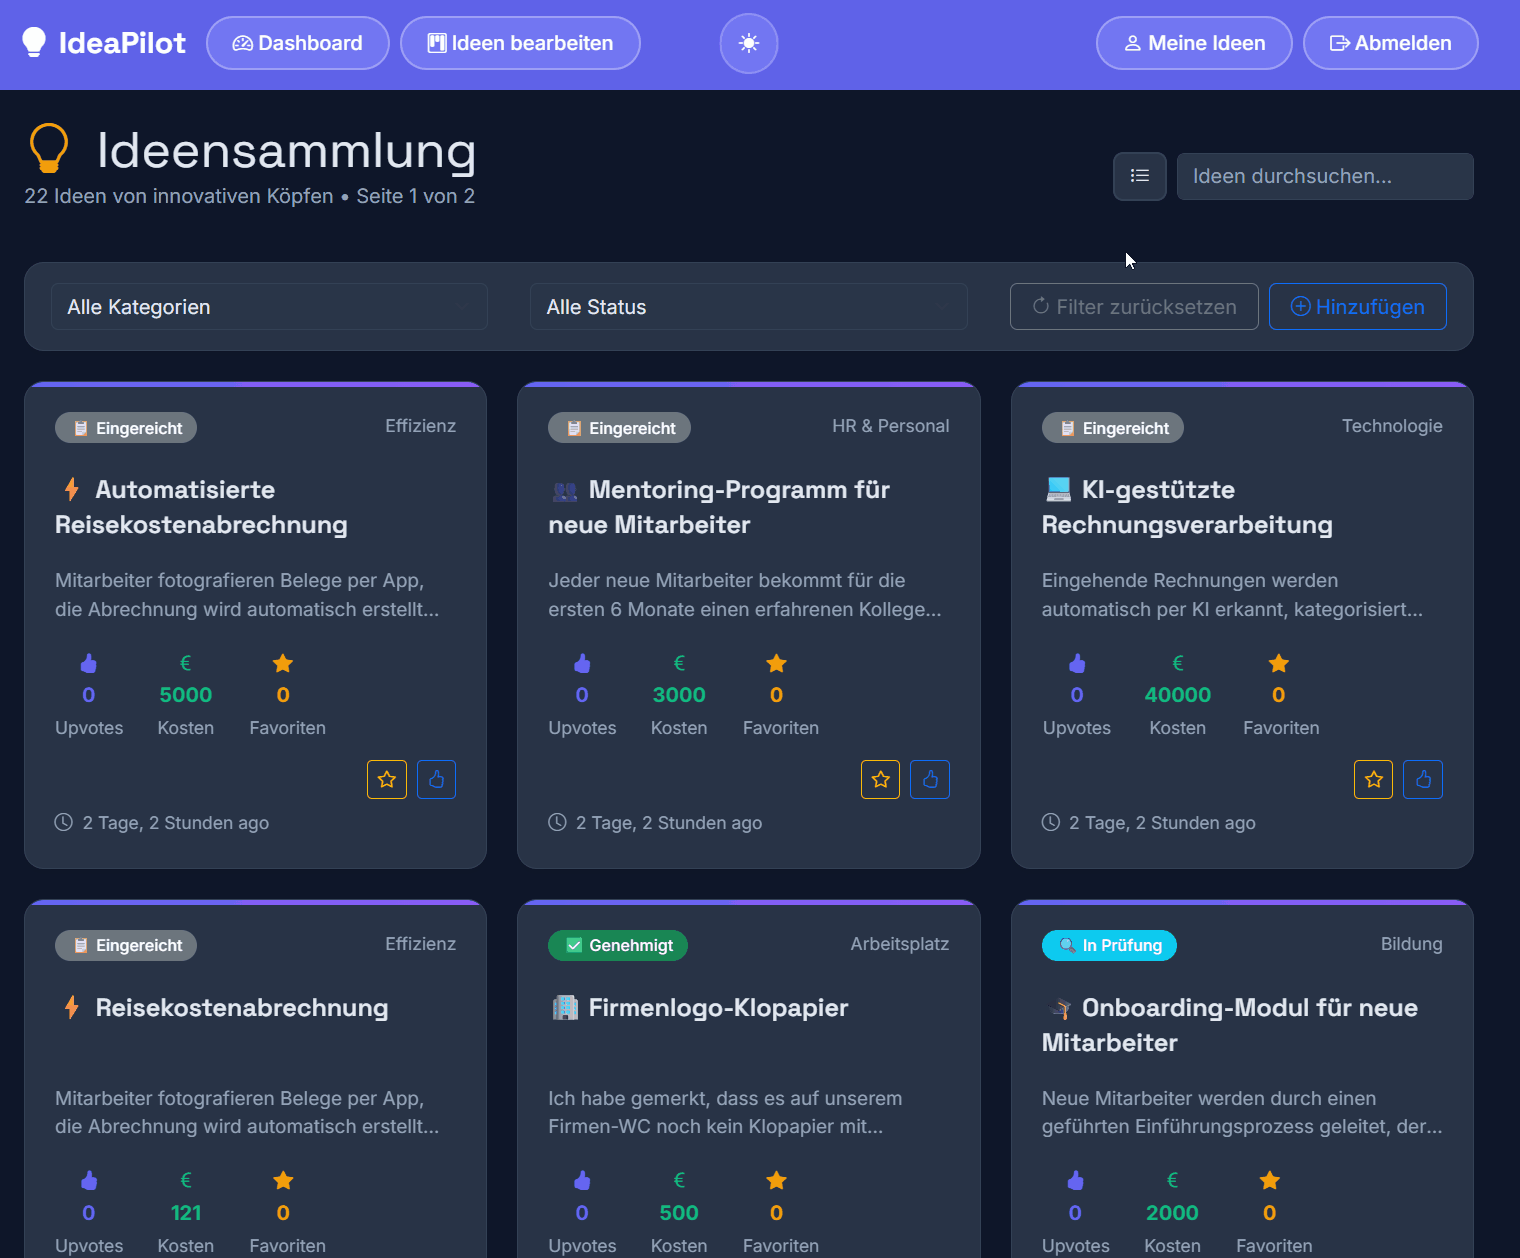Viewport: 1520px width, 1258px height.
Task: Toggle upvote on the Mentoring-Programm card
Action: pyautogui.click(x=930, y=779)
